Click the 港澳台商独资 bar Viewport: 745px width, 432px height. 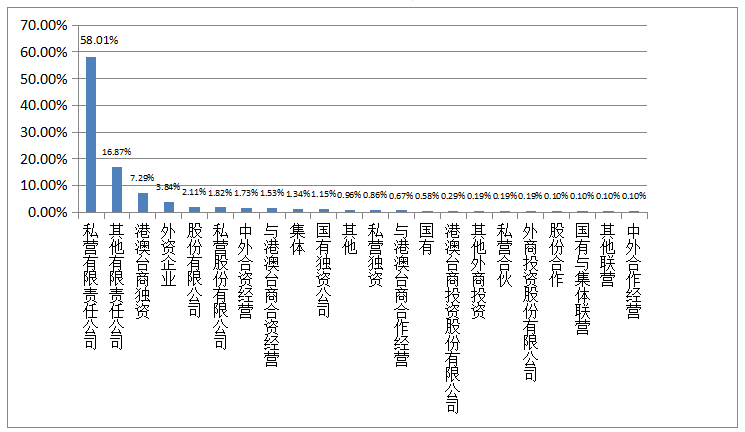(x=143, y=202)
